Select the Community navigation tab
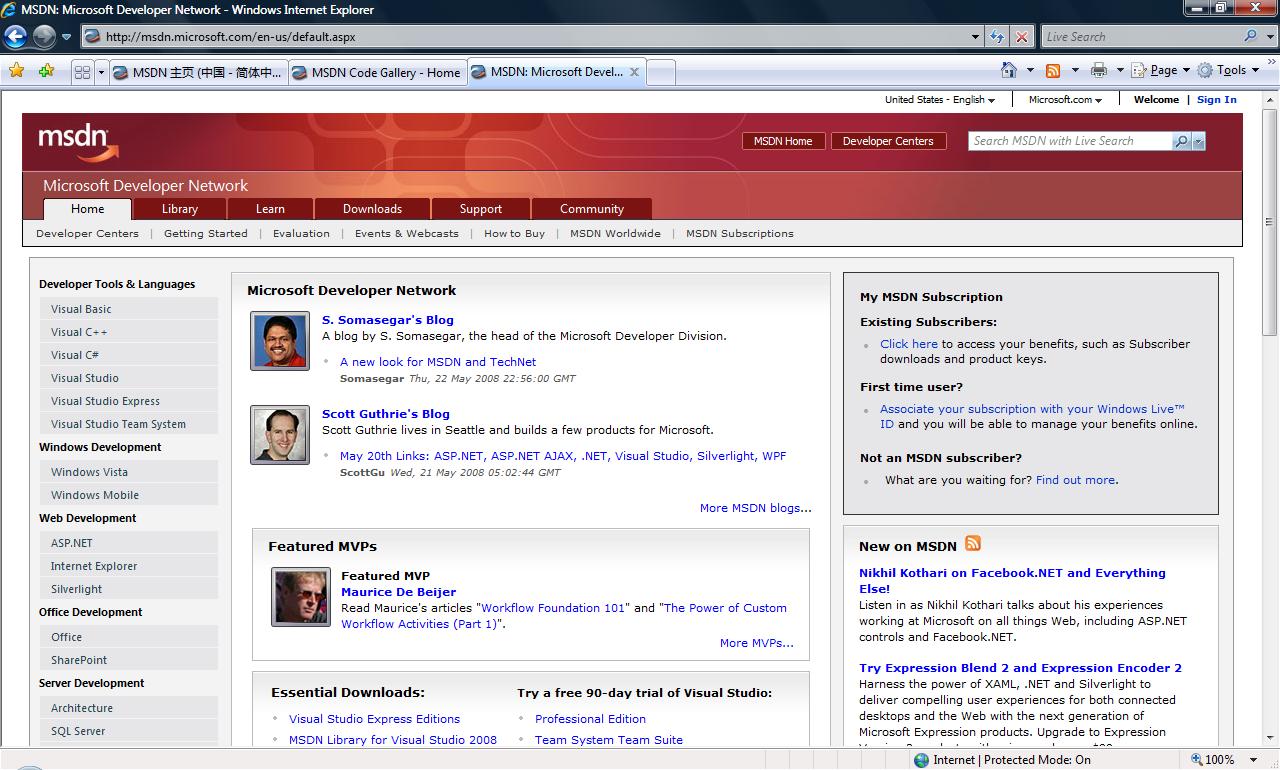The width and height of the screenshot is (1280, 770). click(592, 209)
